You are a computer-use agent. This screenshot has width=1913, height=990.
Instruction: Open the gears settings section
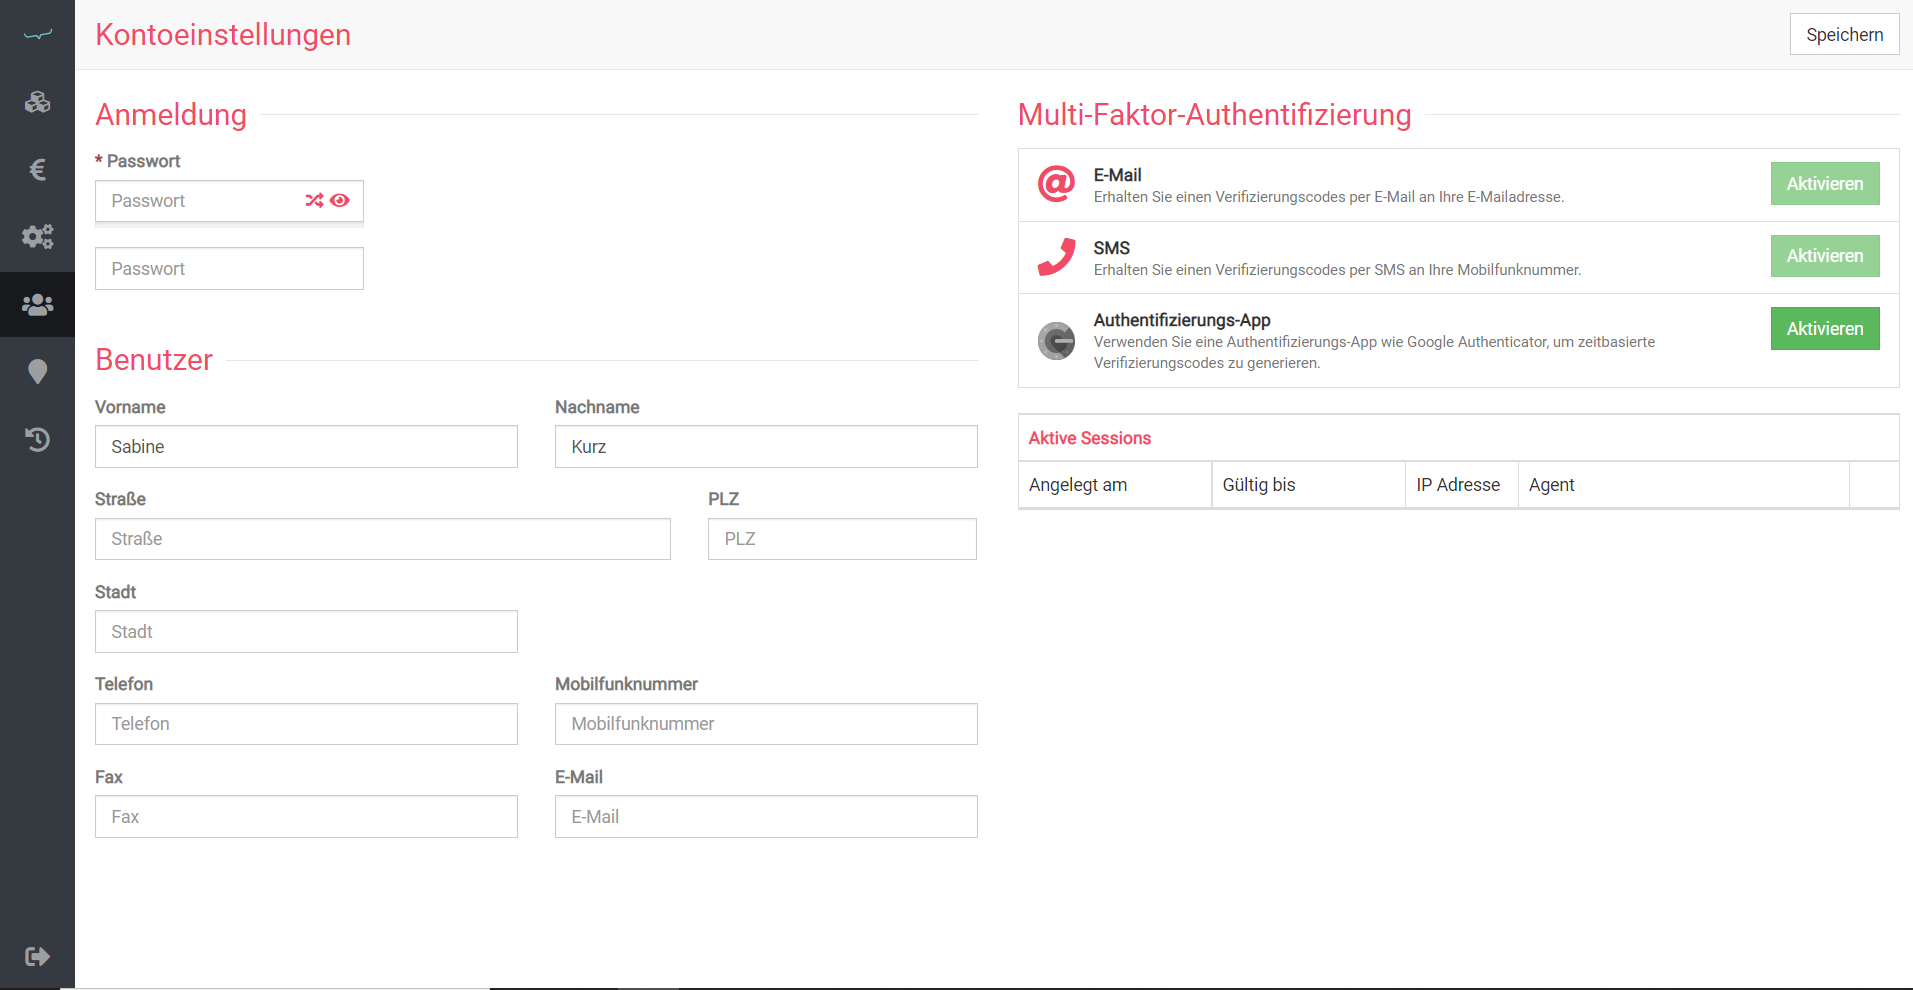37,237
